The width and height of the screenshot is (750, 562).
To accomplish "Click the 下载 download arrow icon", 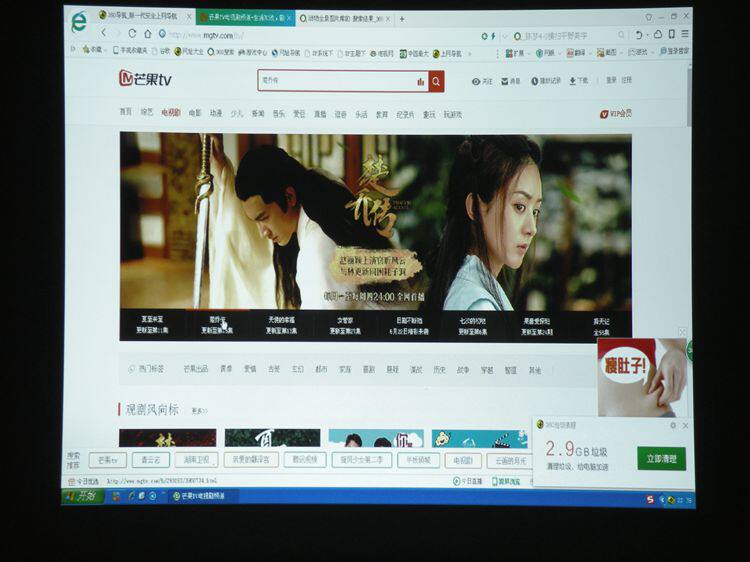I will pos(572,81).
